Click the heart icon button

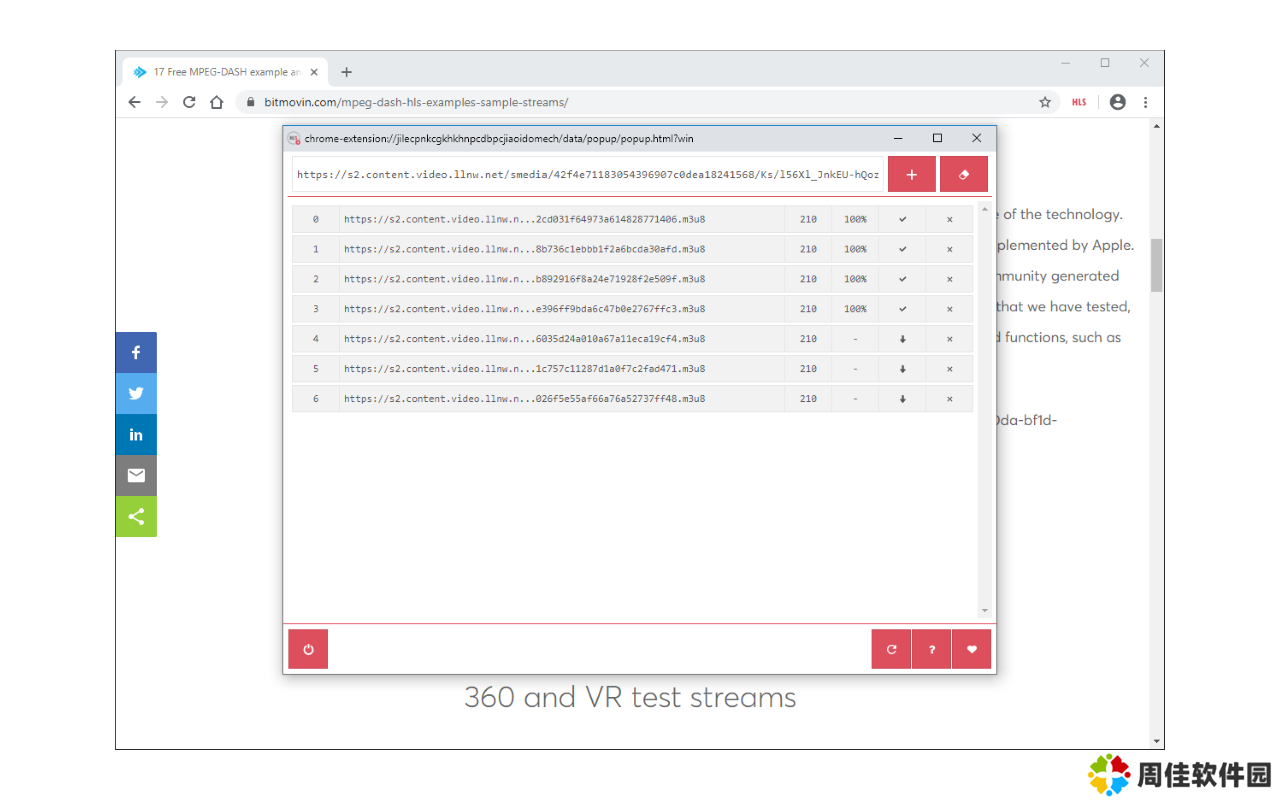pyautogui.click(x=971, y=649)
